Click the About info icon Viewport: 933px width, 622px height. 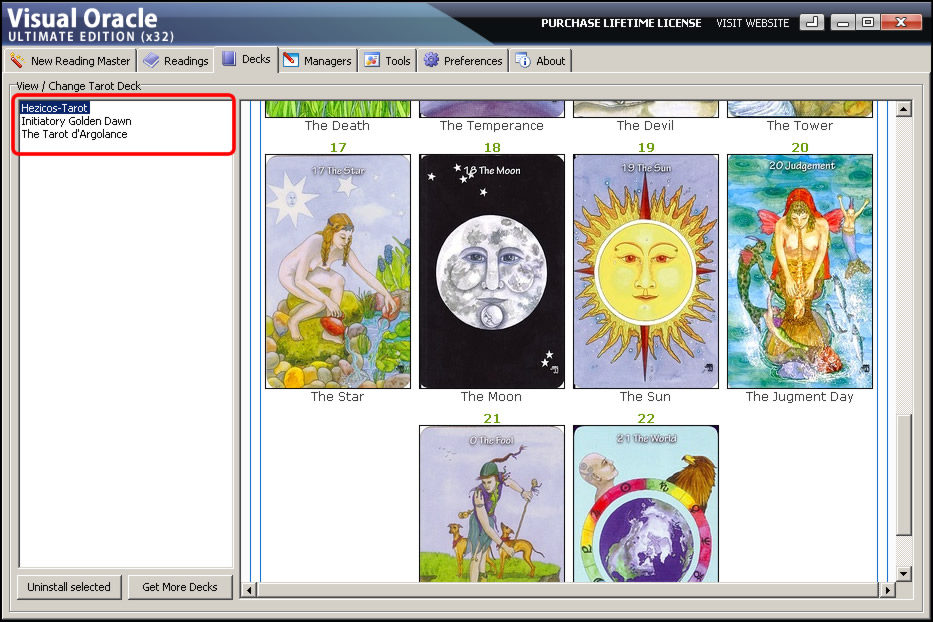522,60
